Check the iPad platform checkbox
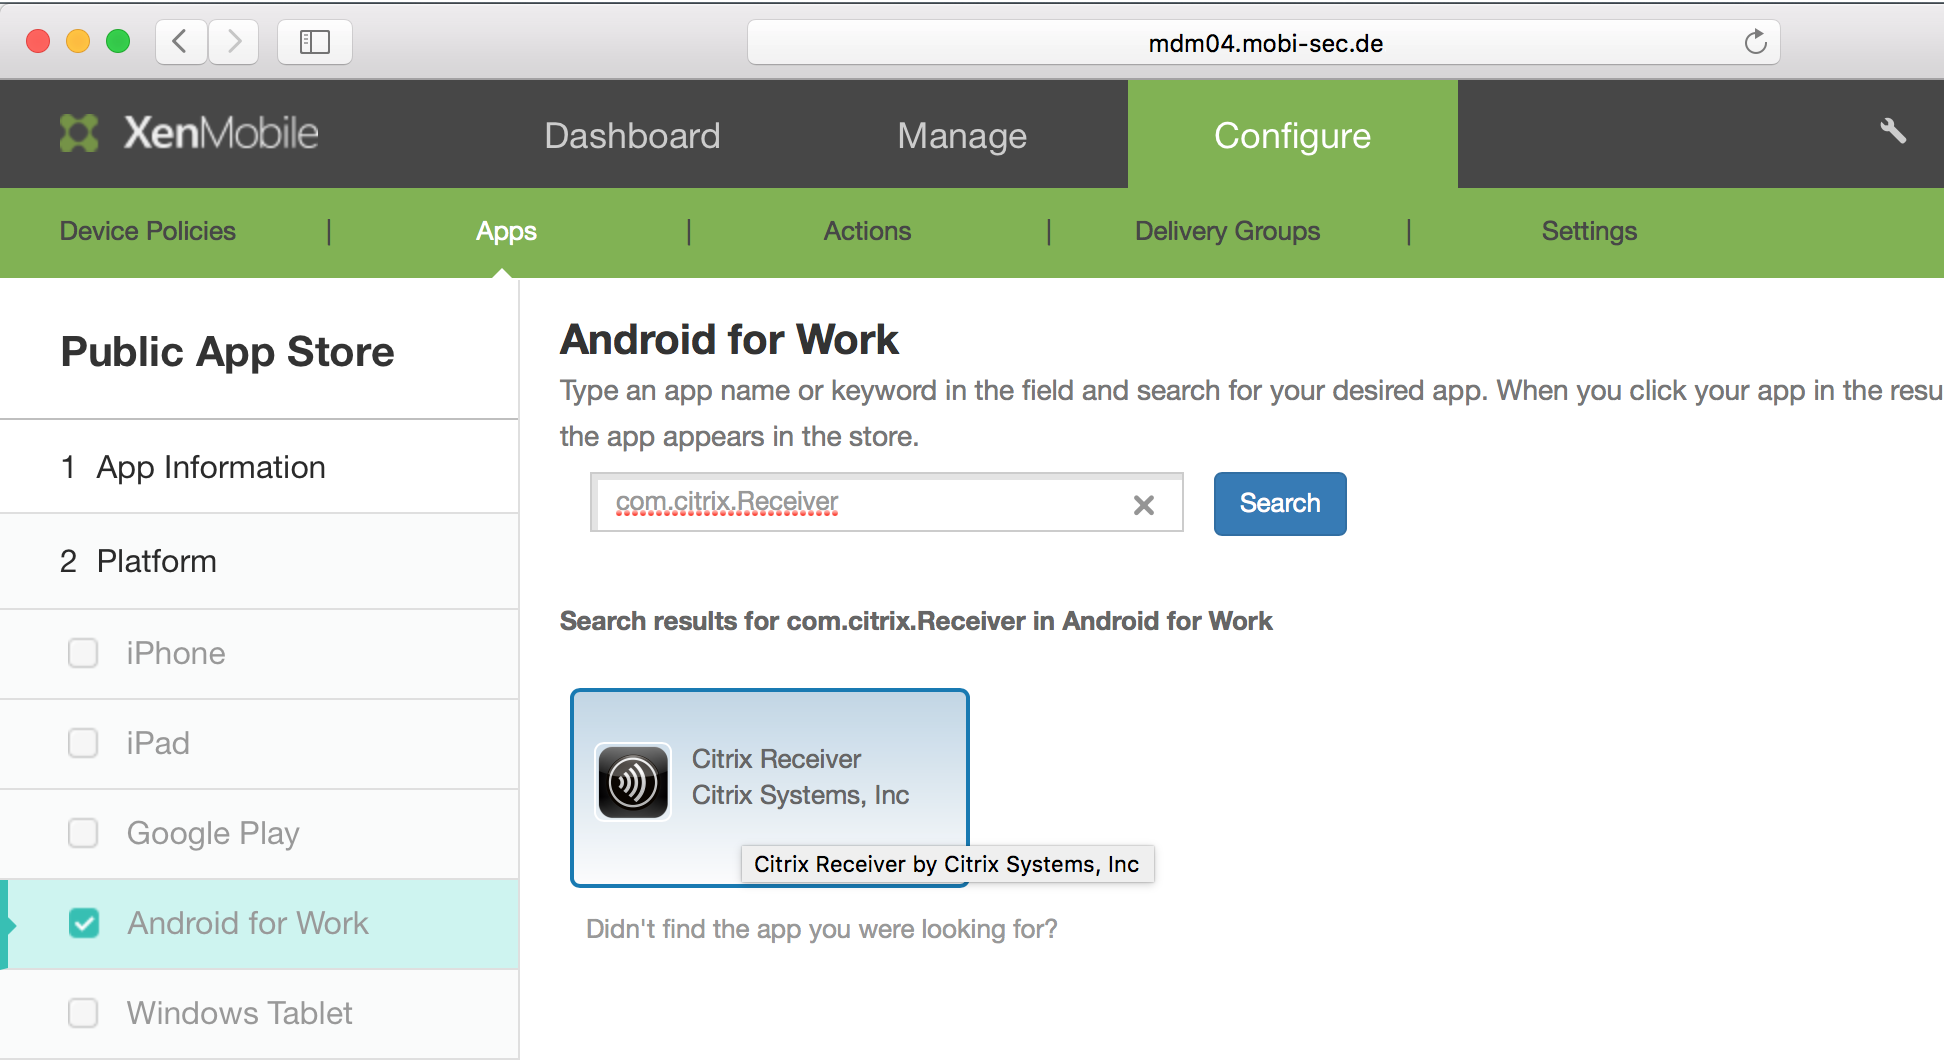 tap(83, 743)
